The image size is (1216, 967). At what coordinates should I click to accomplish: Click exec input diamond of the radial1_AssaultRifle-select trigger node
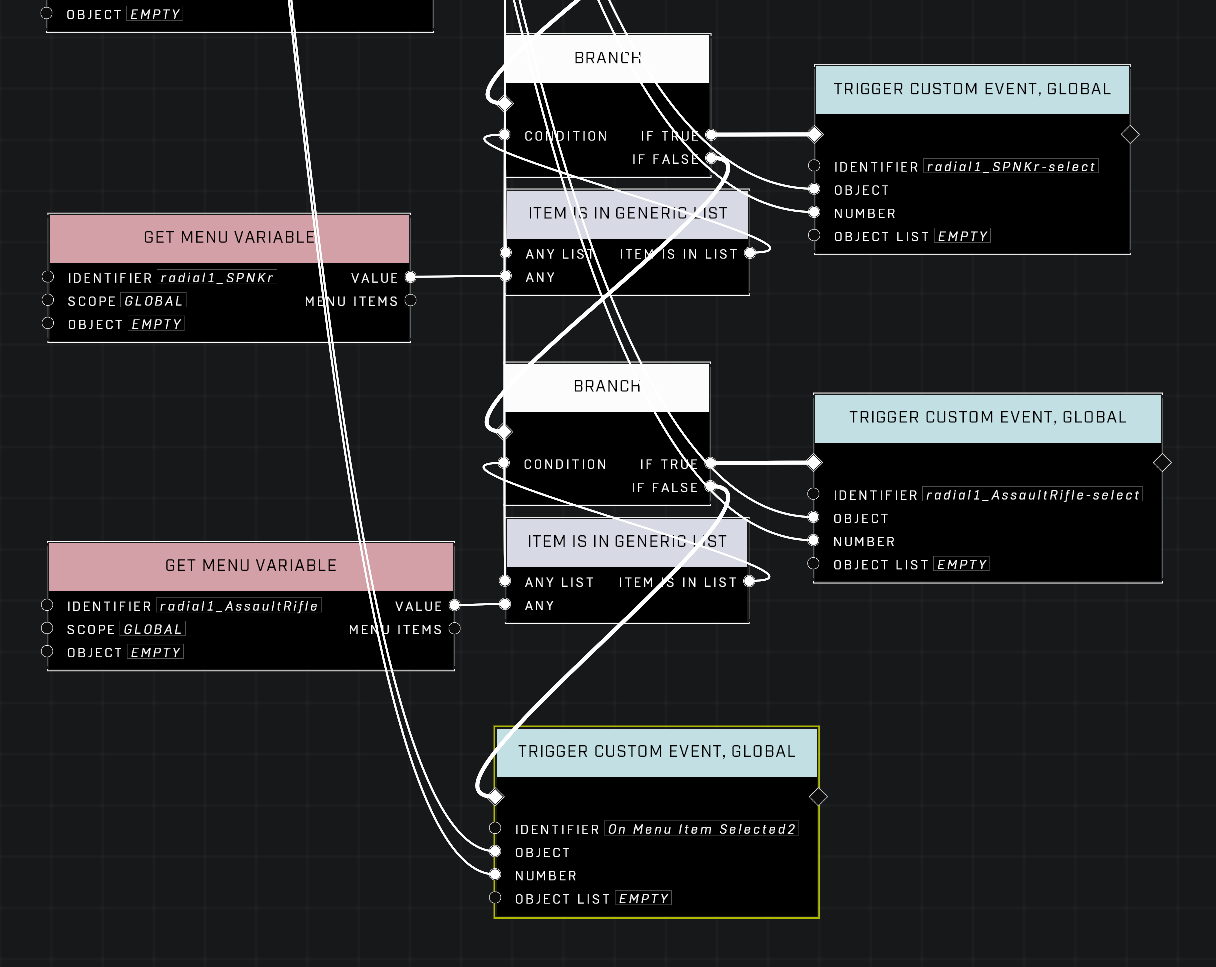(814, 462)
